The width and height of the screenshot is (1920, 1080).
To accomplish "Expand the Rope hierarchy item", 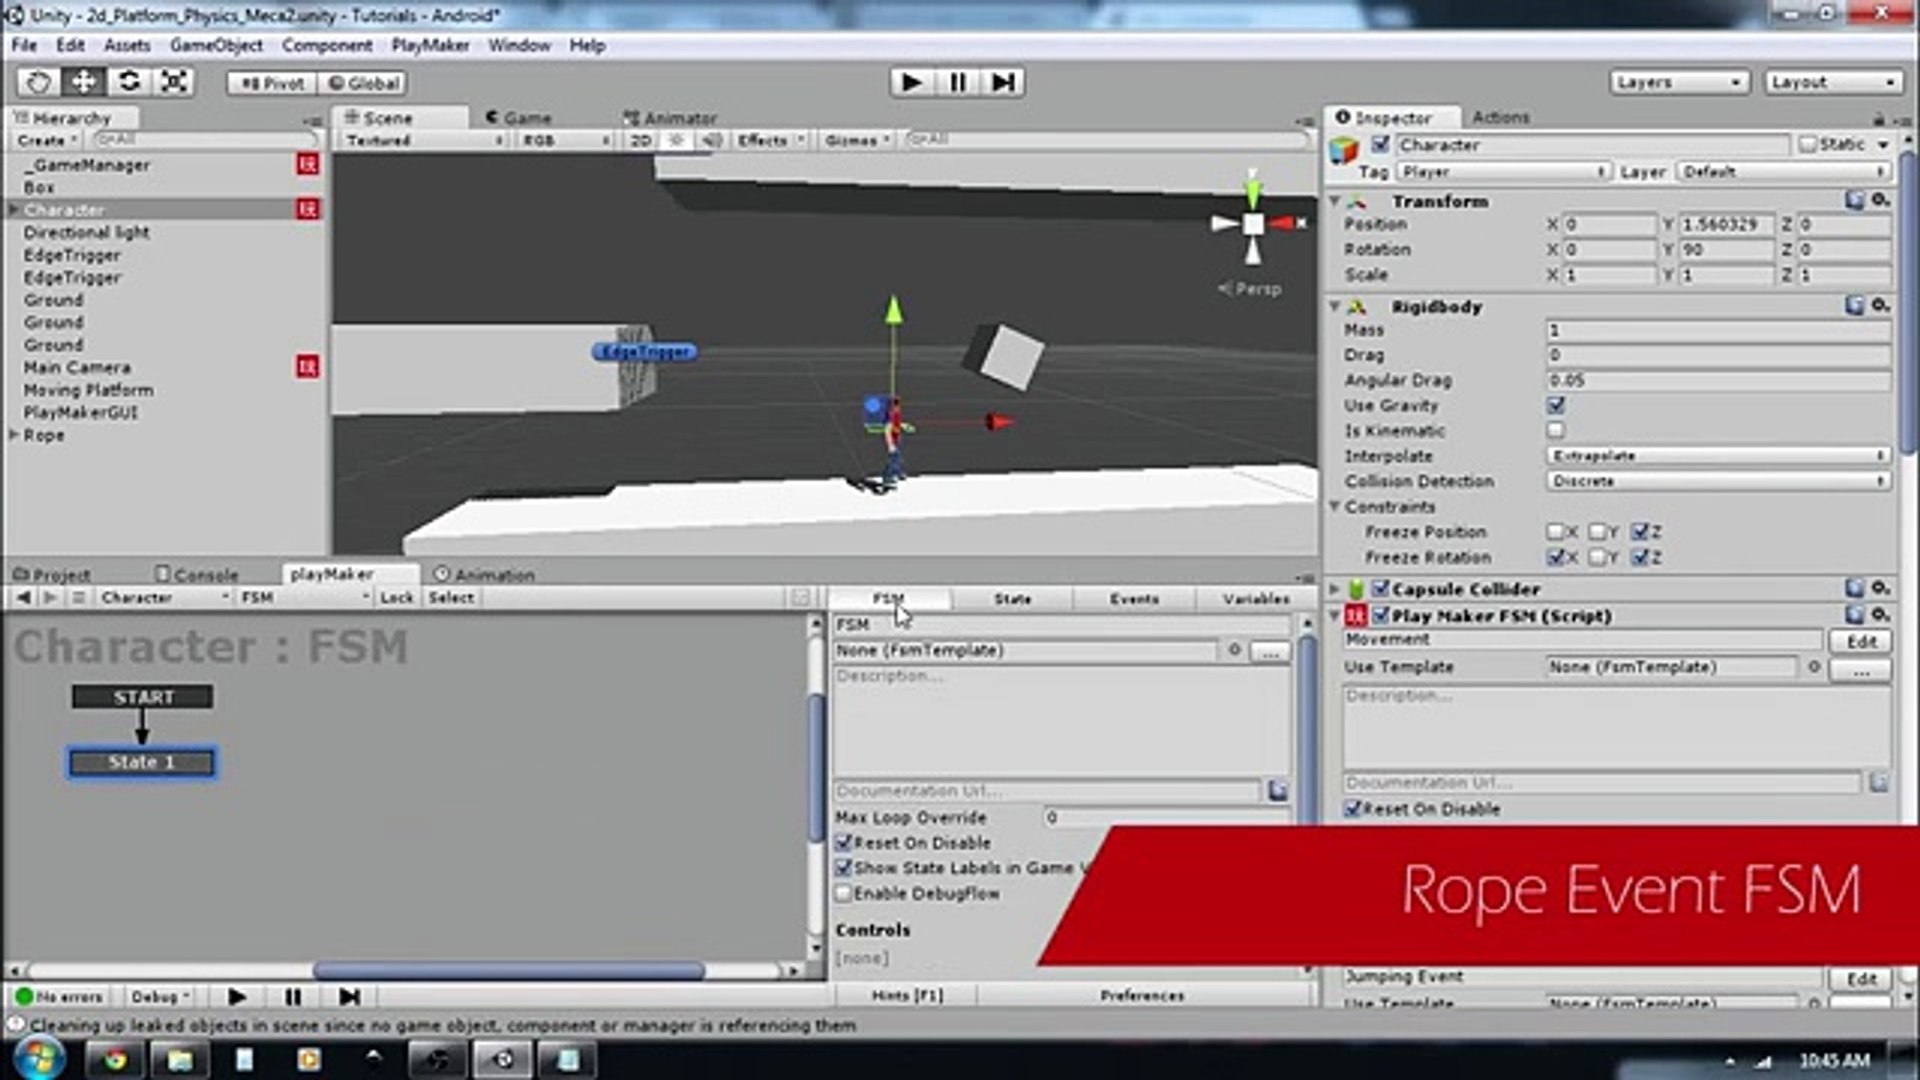I will pos(14,435).
